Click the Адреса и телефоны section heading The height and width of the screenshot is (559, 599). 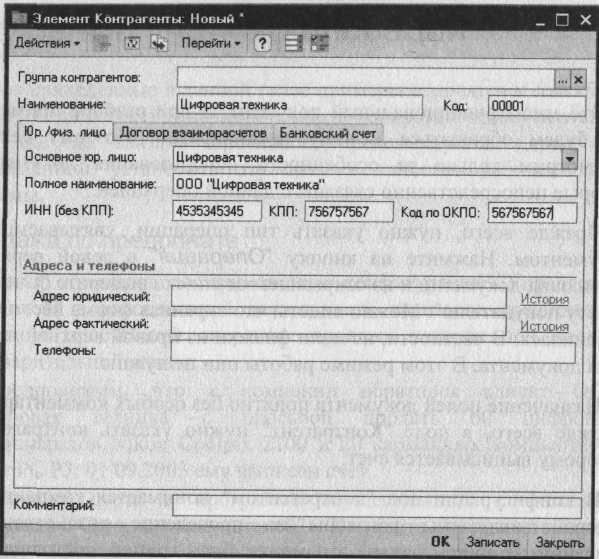pyautogui.click(x=89, y=266)
